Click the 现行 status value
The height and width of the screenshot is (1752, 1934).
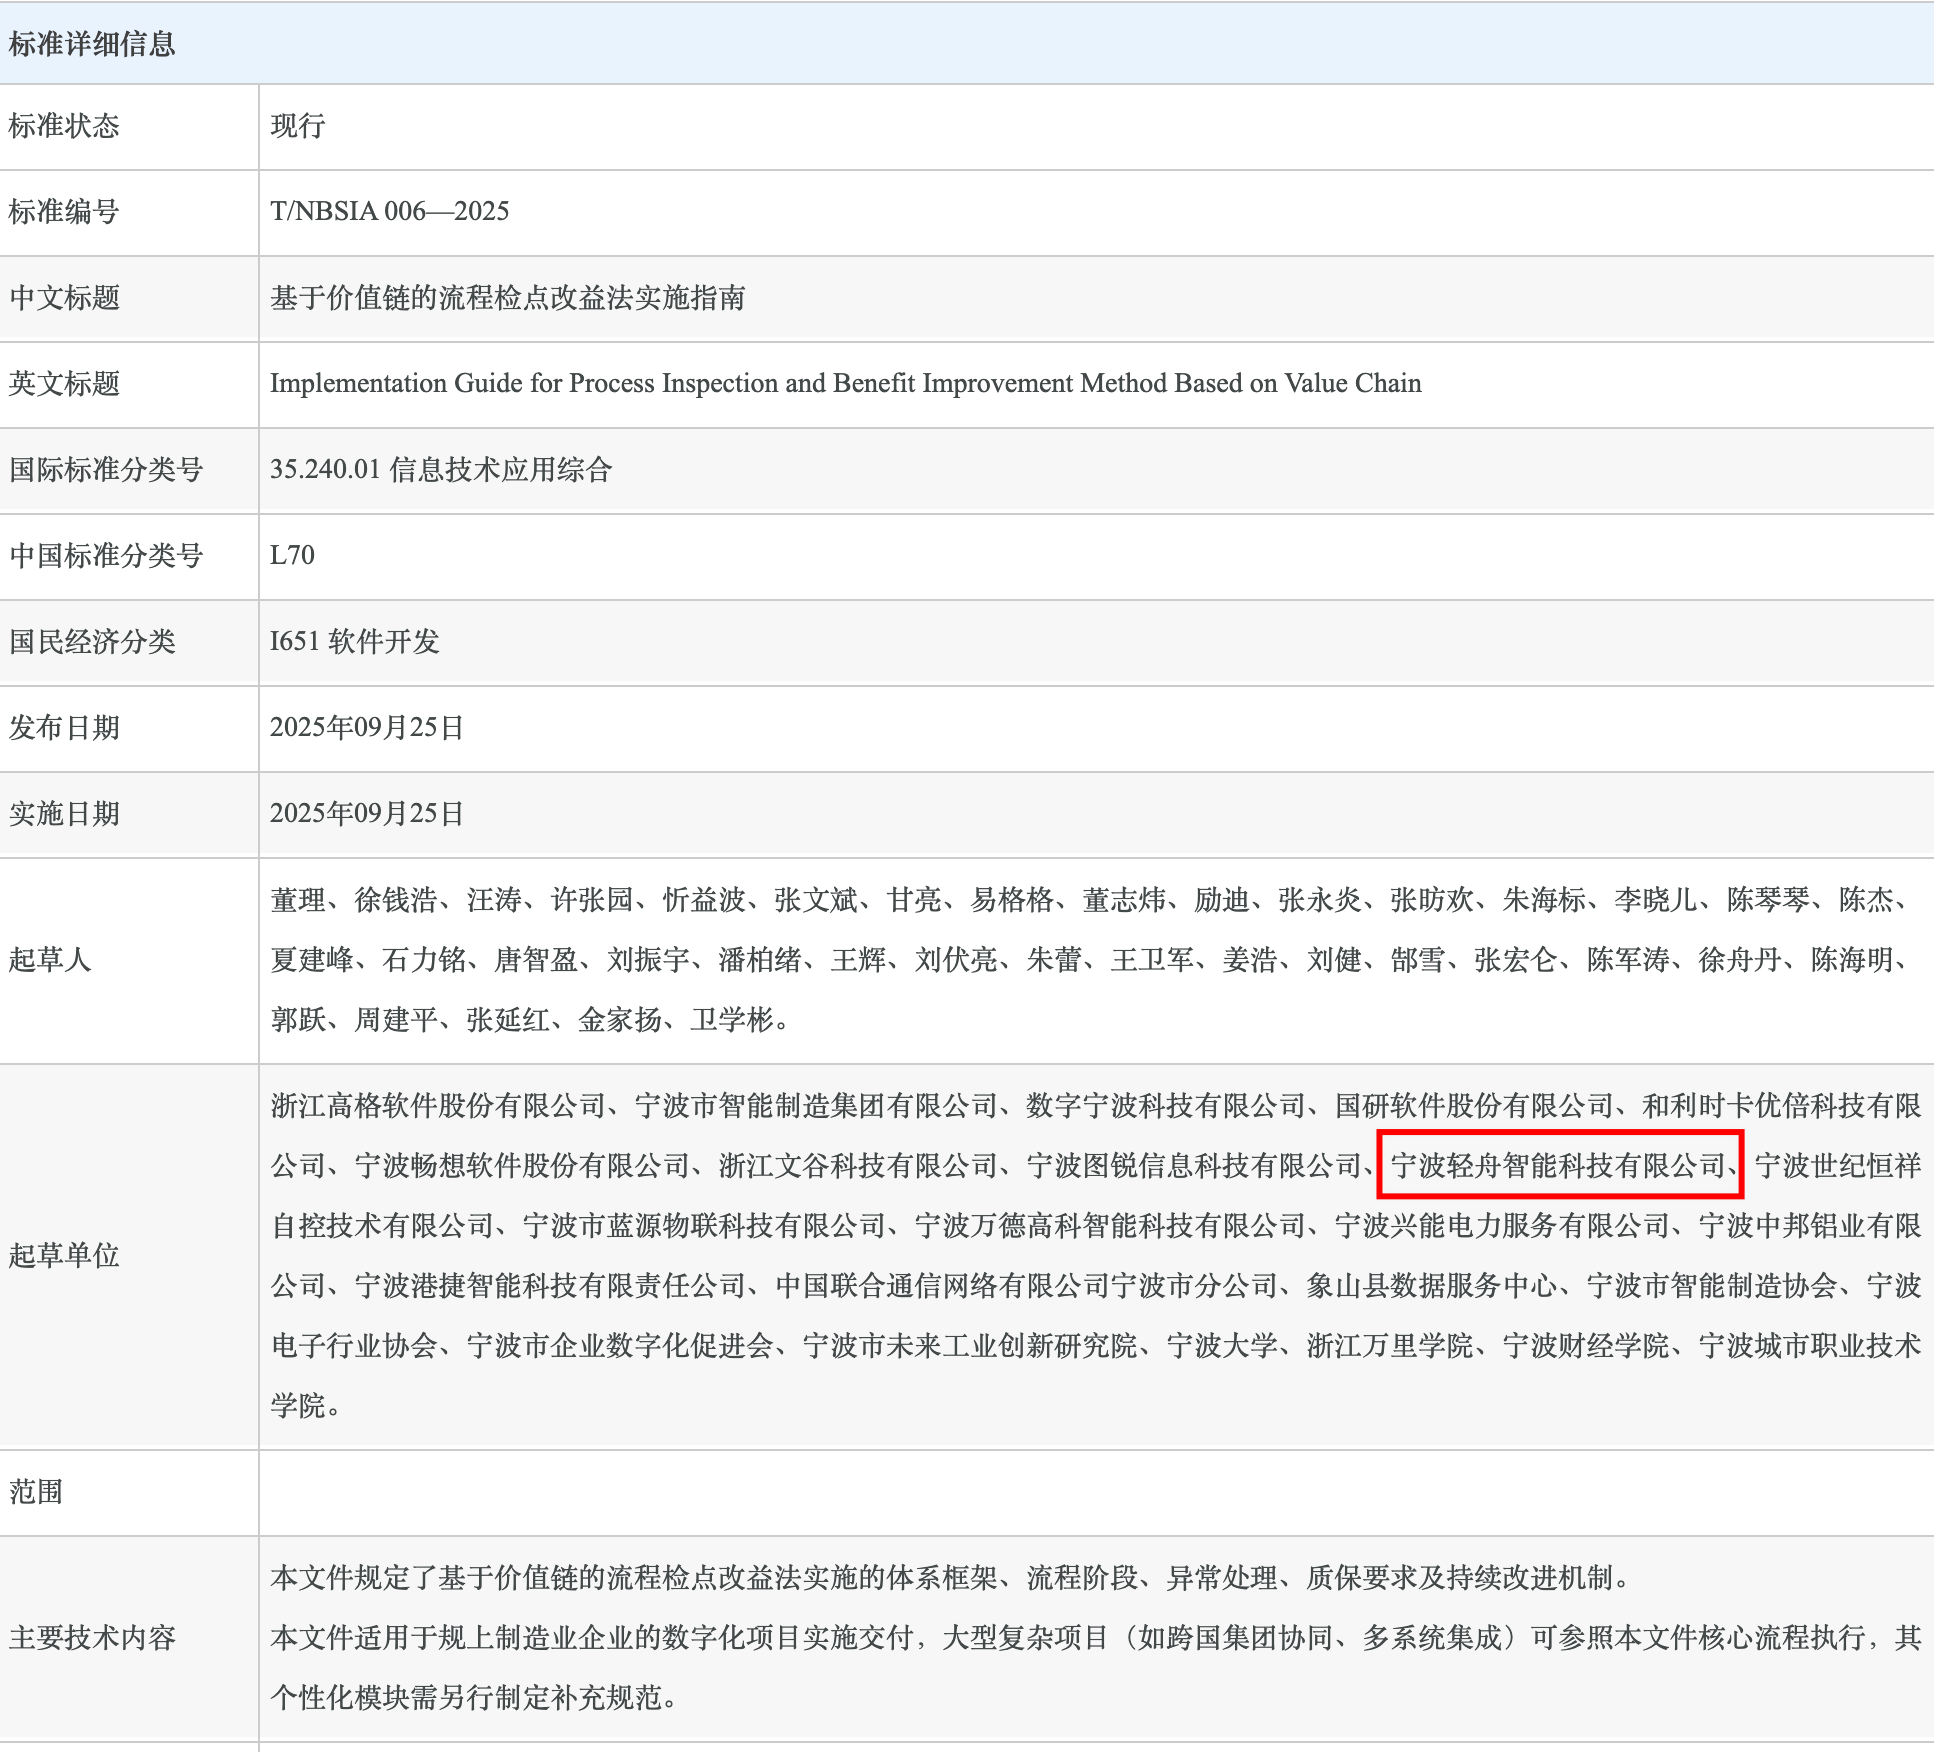[297, 126]
